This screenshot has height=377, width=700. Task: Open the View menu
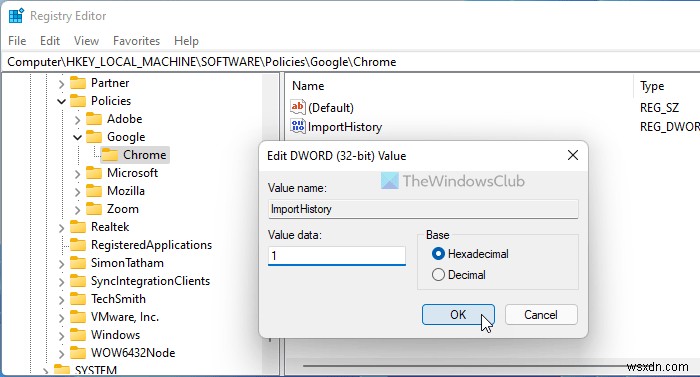point(86,41)
